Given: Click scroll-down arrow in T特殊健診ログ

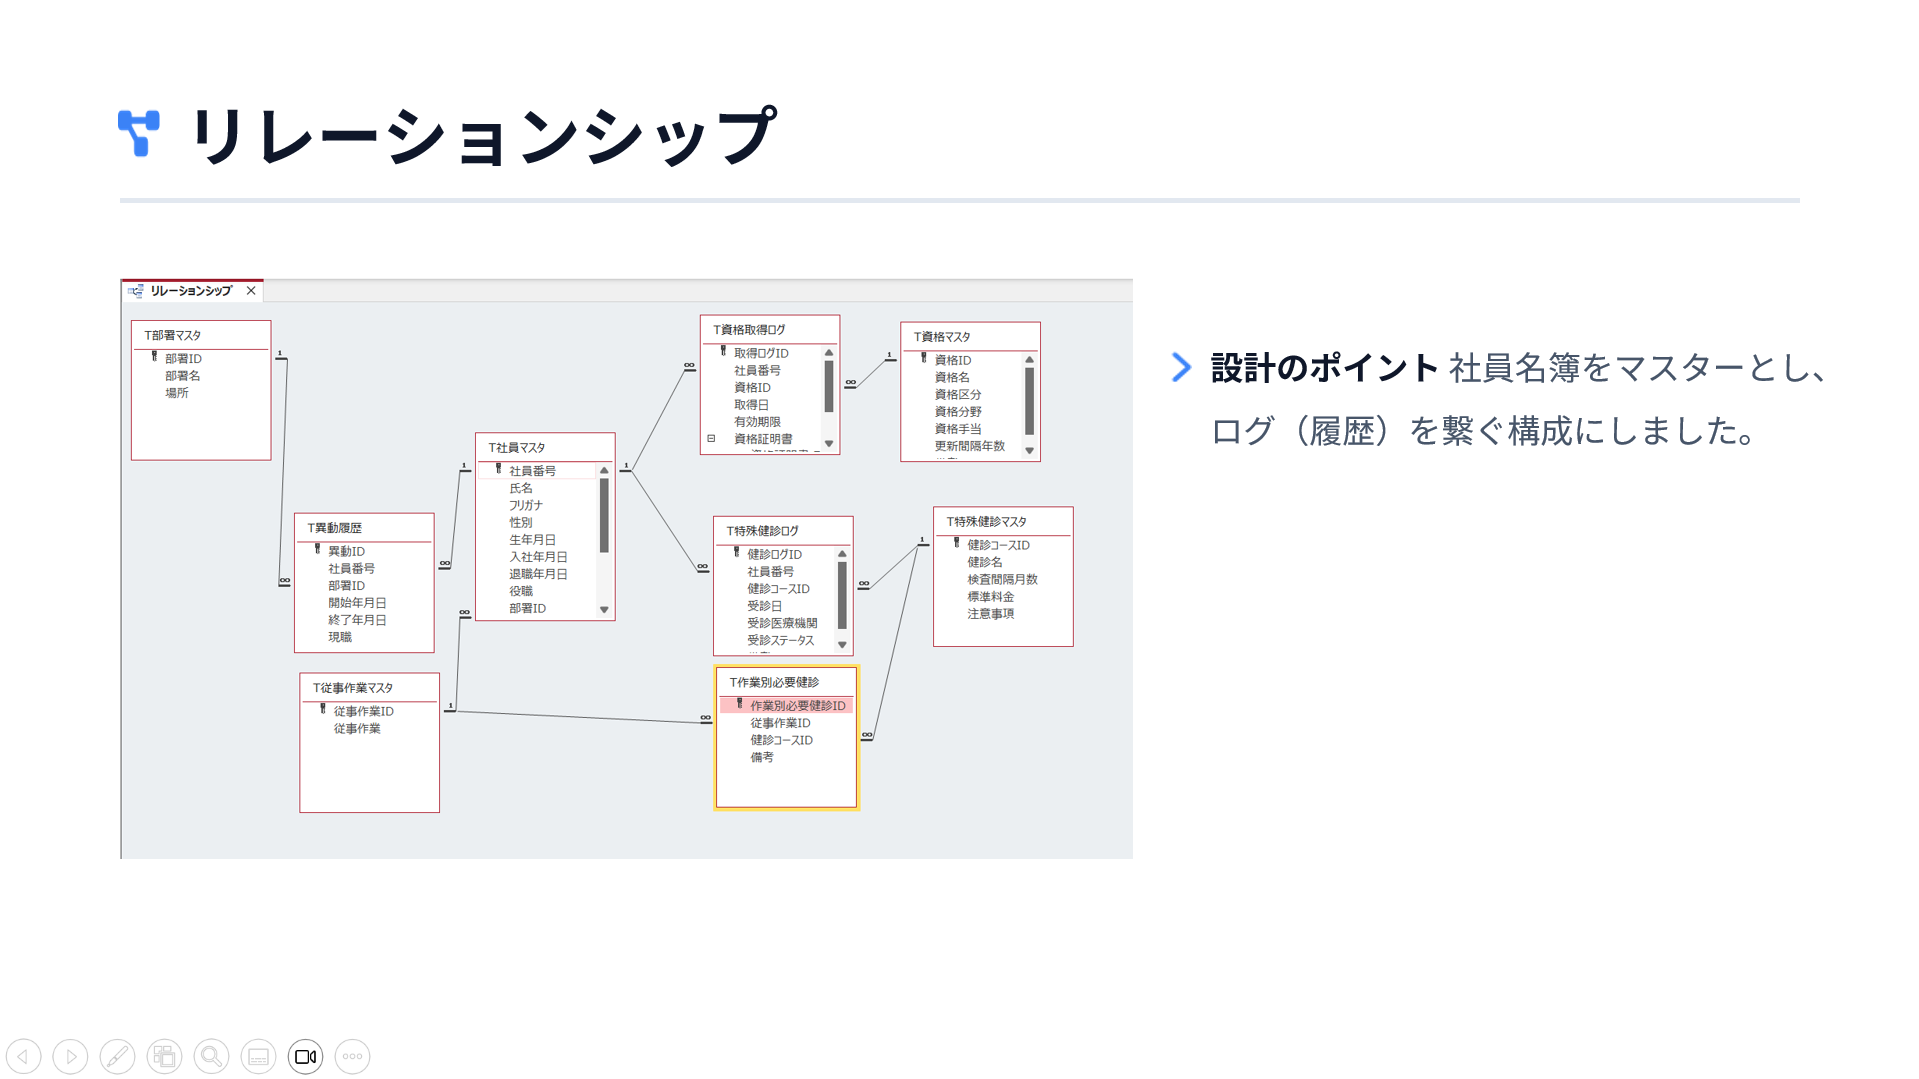Looking at the screenshot, I should [842, 645].
